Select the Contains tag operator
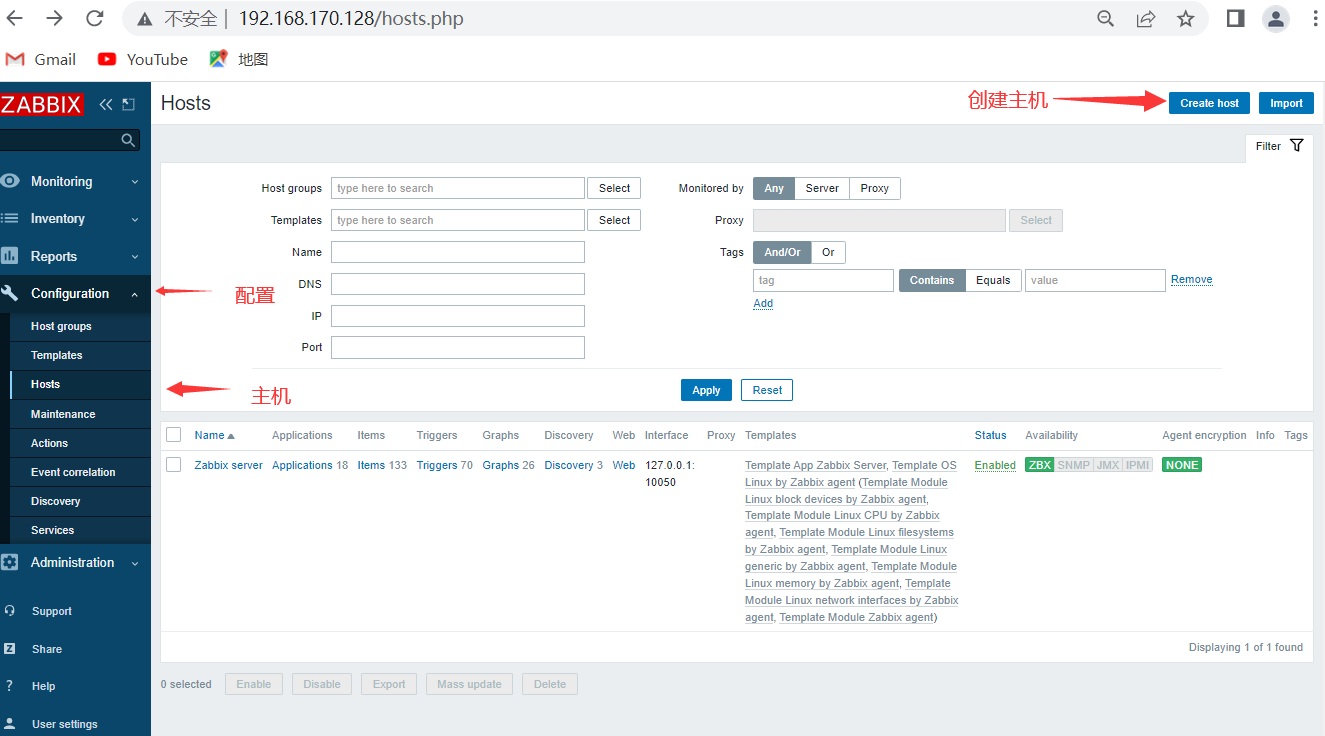The image size is (1325, 736). (932, 280)
